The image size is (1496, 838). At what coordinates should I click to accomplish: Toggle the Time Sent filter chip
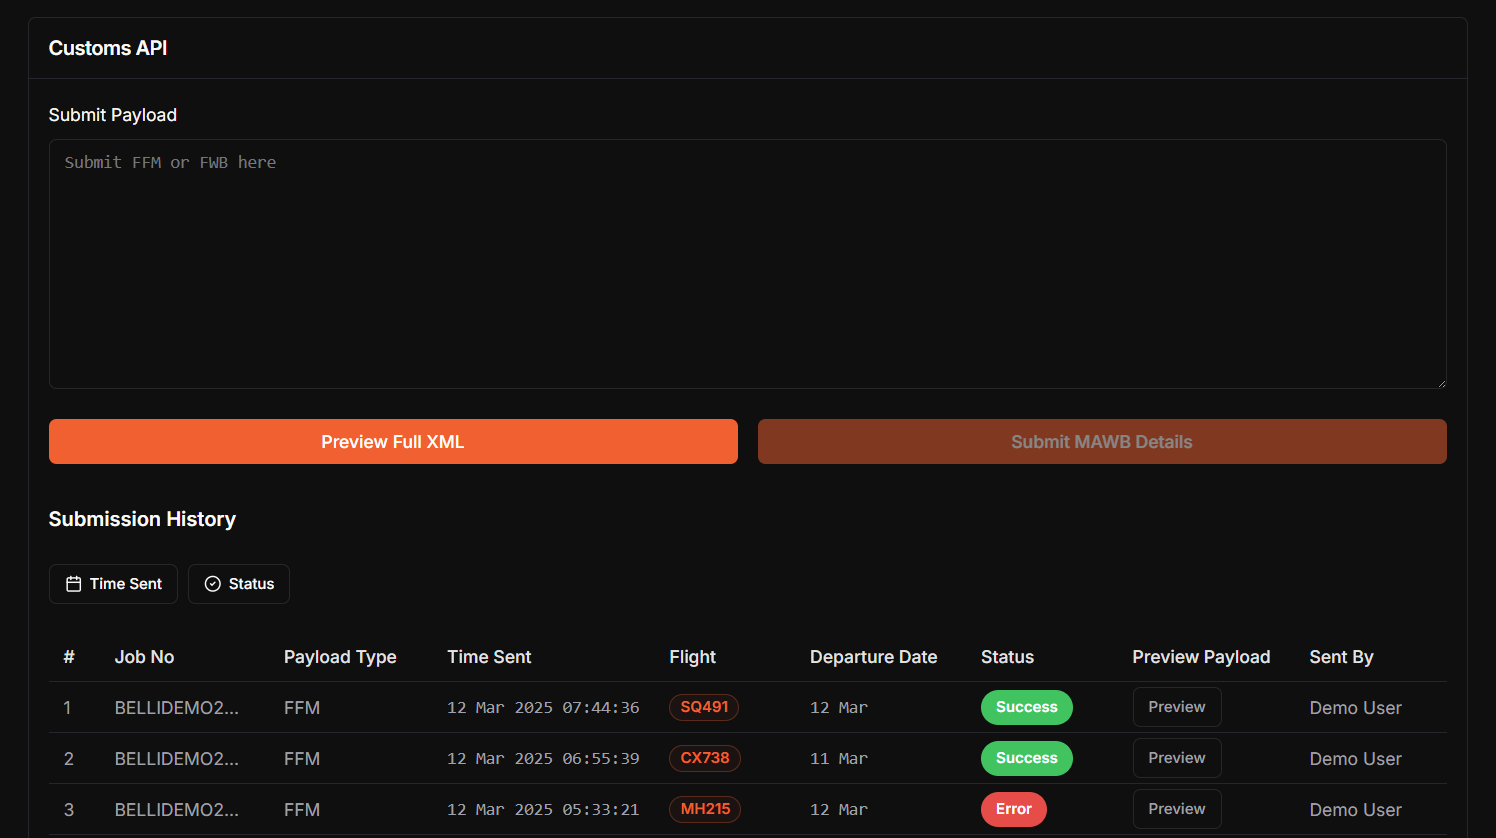coord(113,583)
